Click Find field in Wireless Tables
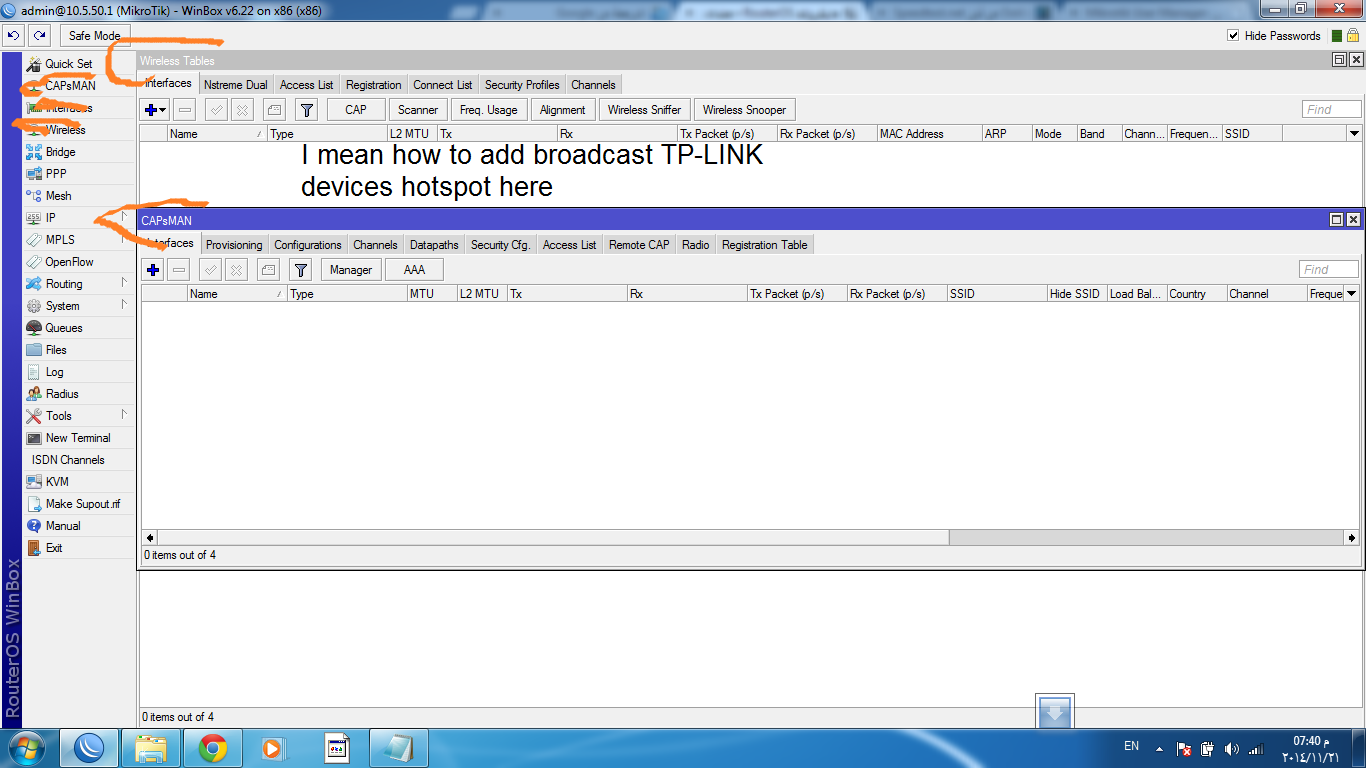1366x768 pixels. point(1332,109)
